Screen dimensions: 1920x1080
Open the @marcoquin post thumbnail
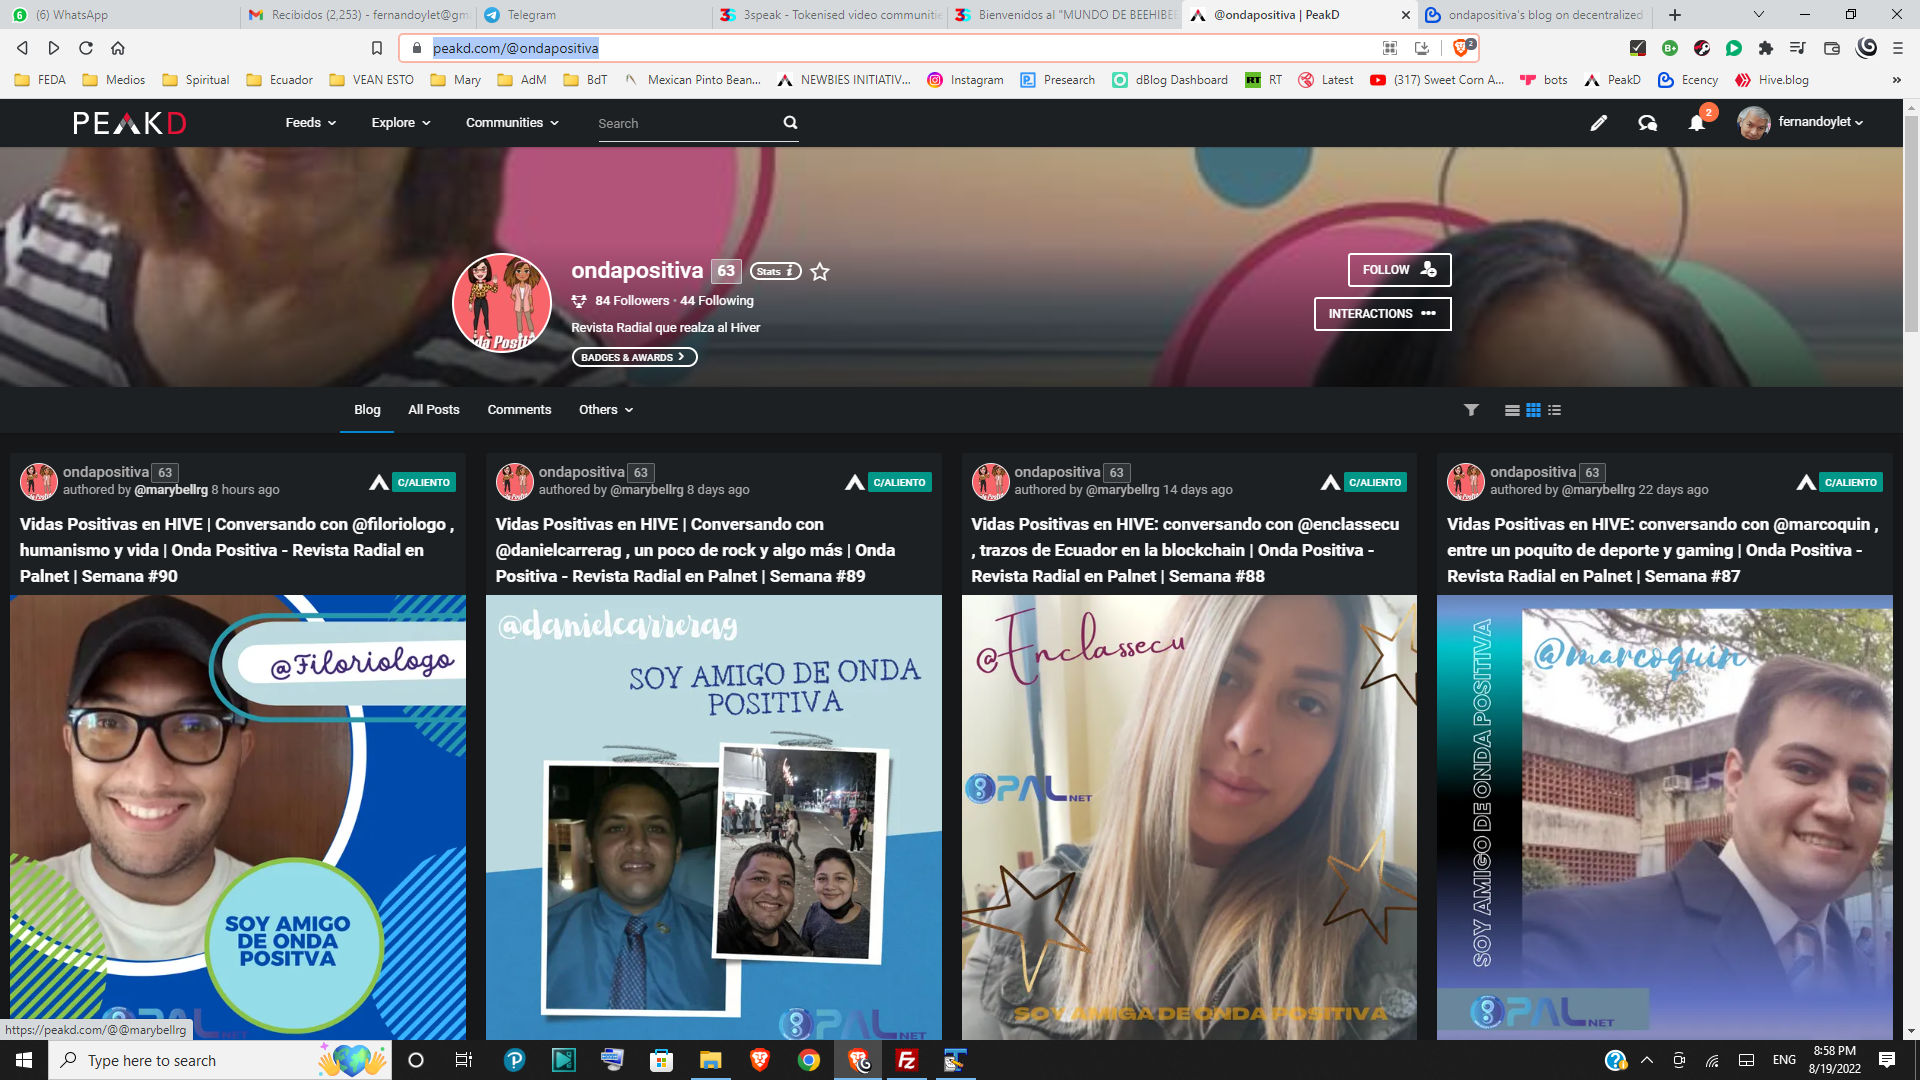coord(1665,817)
